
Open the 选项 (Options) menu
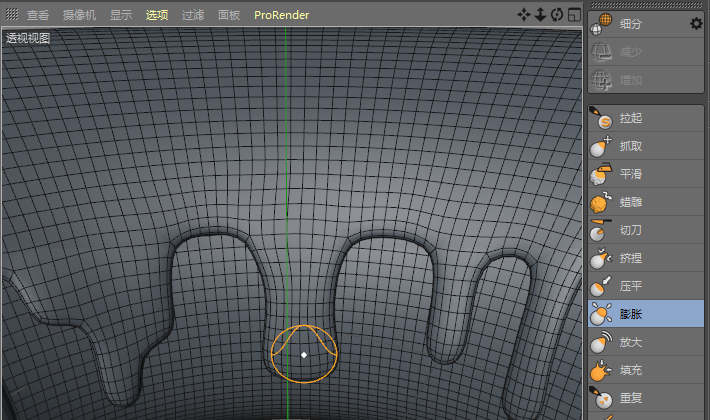coord(157,15)
